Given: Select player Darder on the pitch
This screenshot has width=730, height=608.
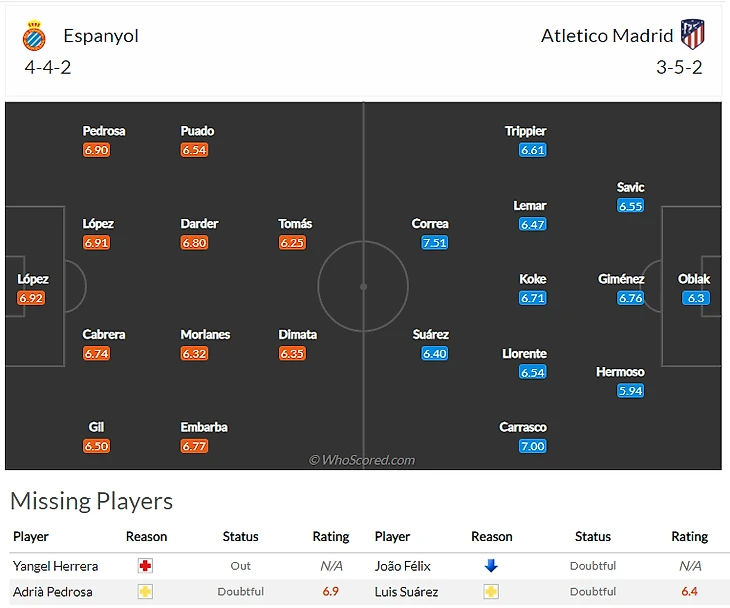Looking at the screenshot, I should pos(199,224).
